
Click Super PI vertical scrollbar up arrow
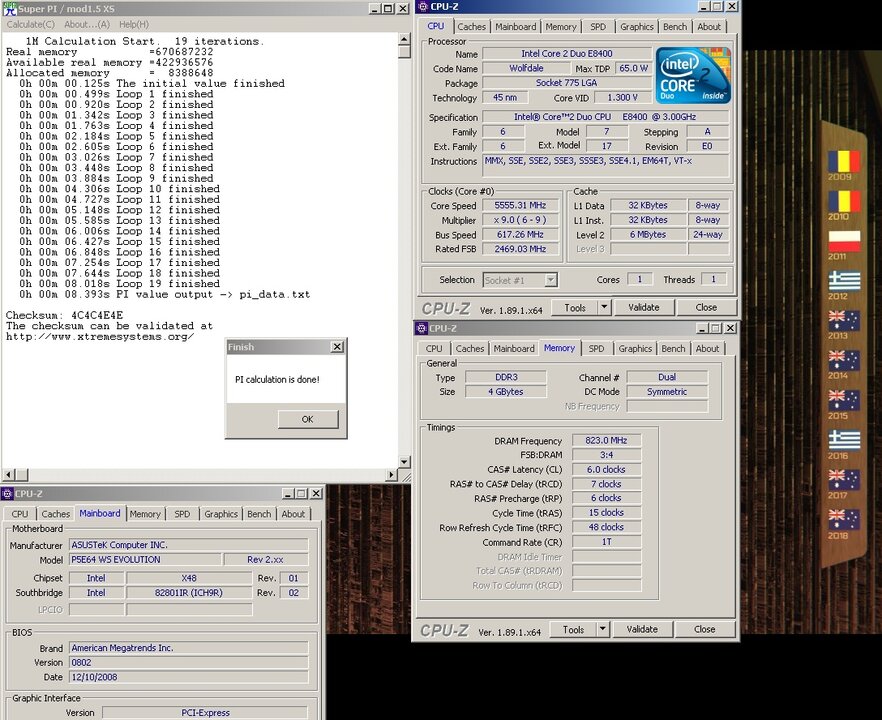pos(404,39)
